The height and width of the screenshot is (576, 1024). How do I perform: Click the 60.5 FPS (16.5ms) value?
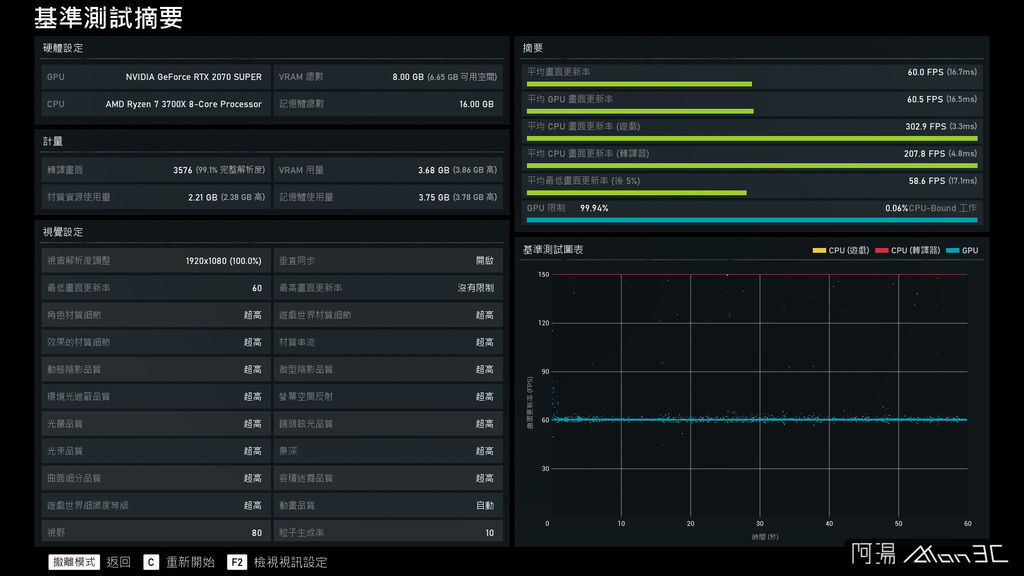pos(942,99)
